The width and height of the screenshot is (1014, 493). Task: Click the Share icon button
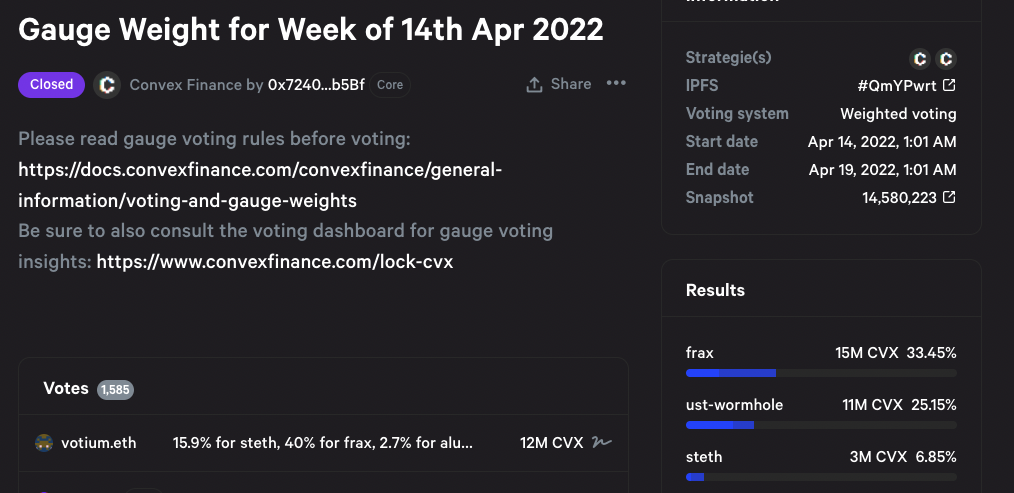pyautogui.click(x=535, y=85)
